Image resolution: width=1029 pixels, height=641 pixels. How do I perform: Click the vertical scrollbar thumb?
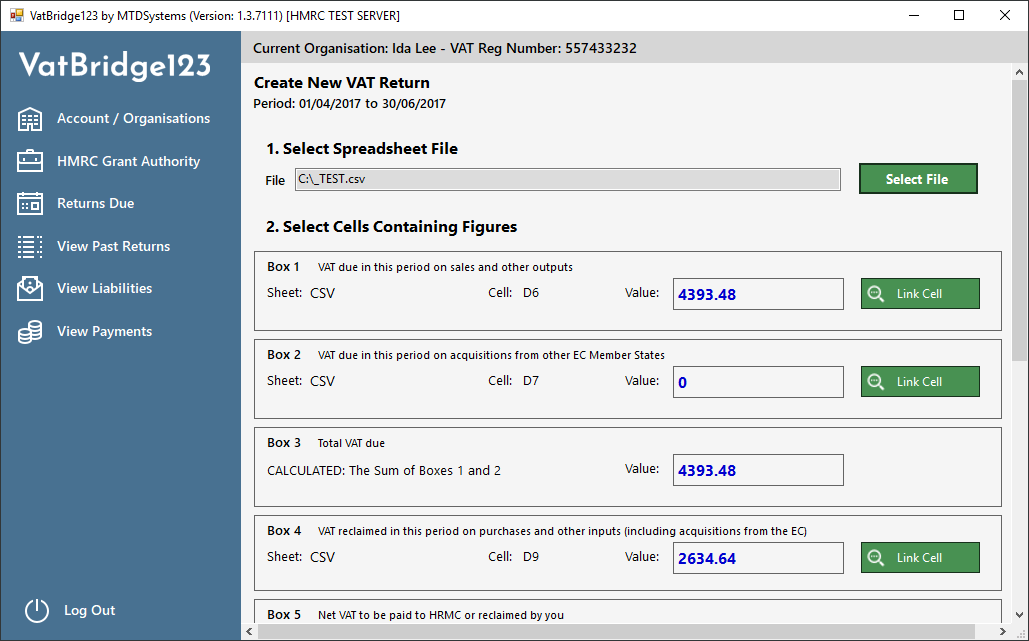(x=1019, y=220)
